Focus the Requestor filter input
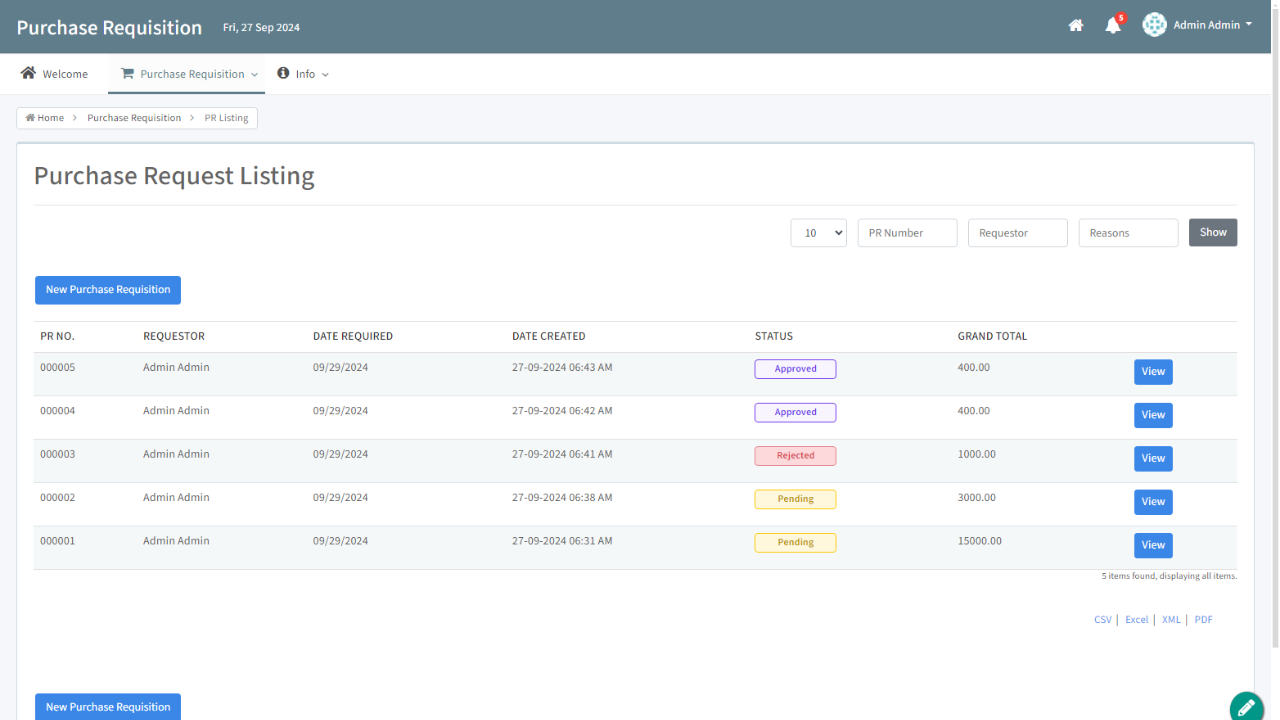The height and width of the screenshot is (720, 1280). coord(1017,233)
